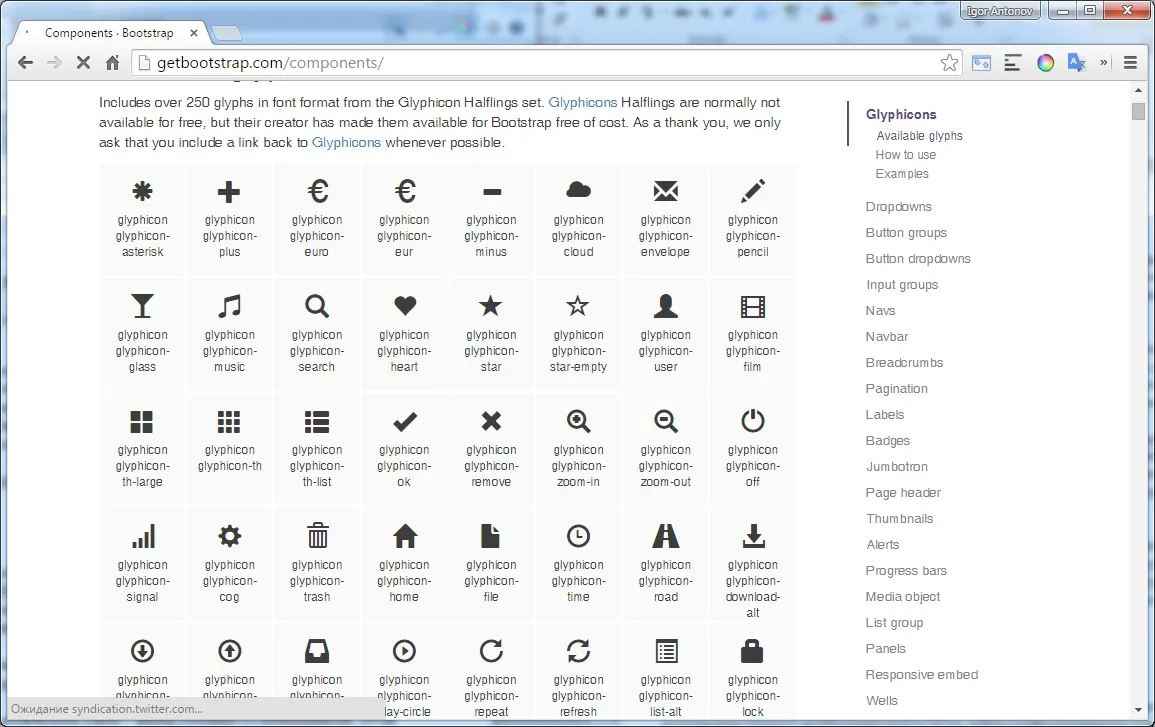Select the th-list glyphicon
The width and height of the screenshot is (1155, 727).
click(317, 421)
